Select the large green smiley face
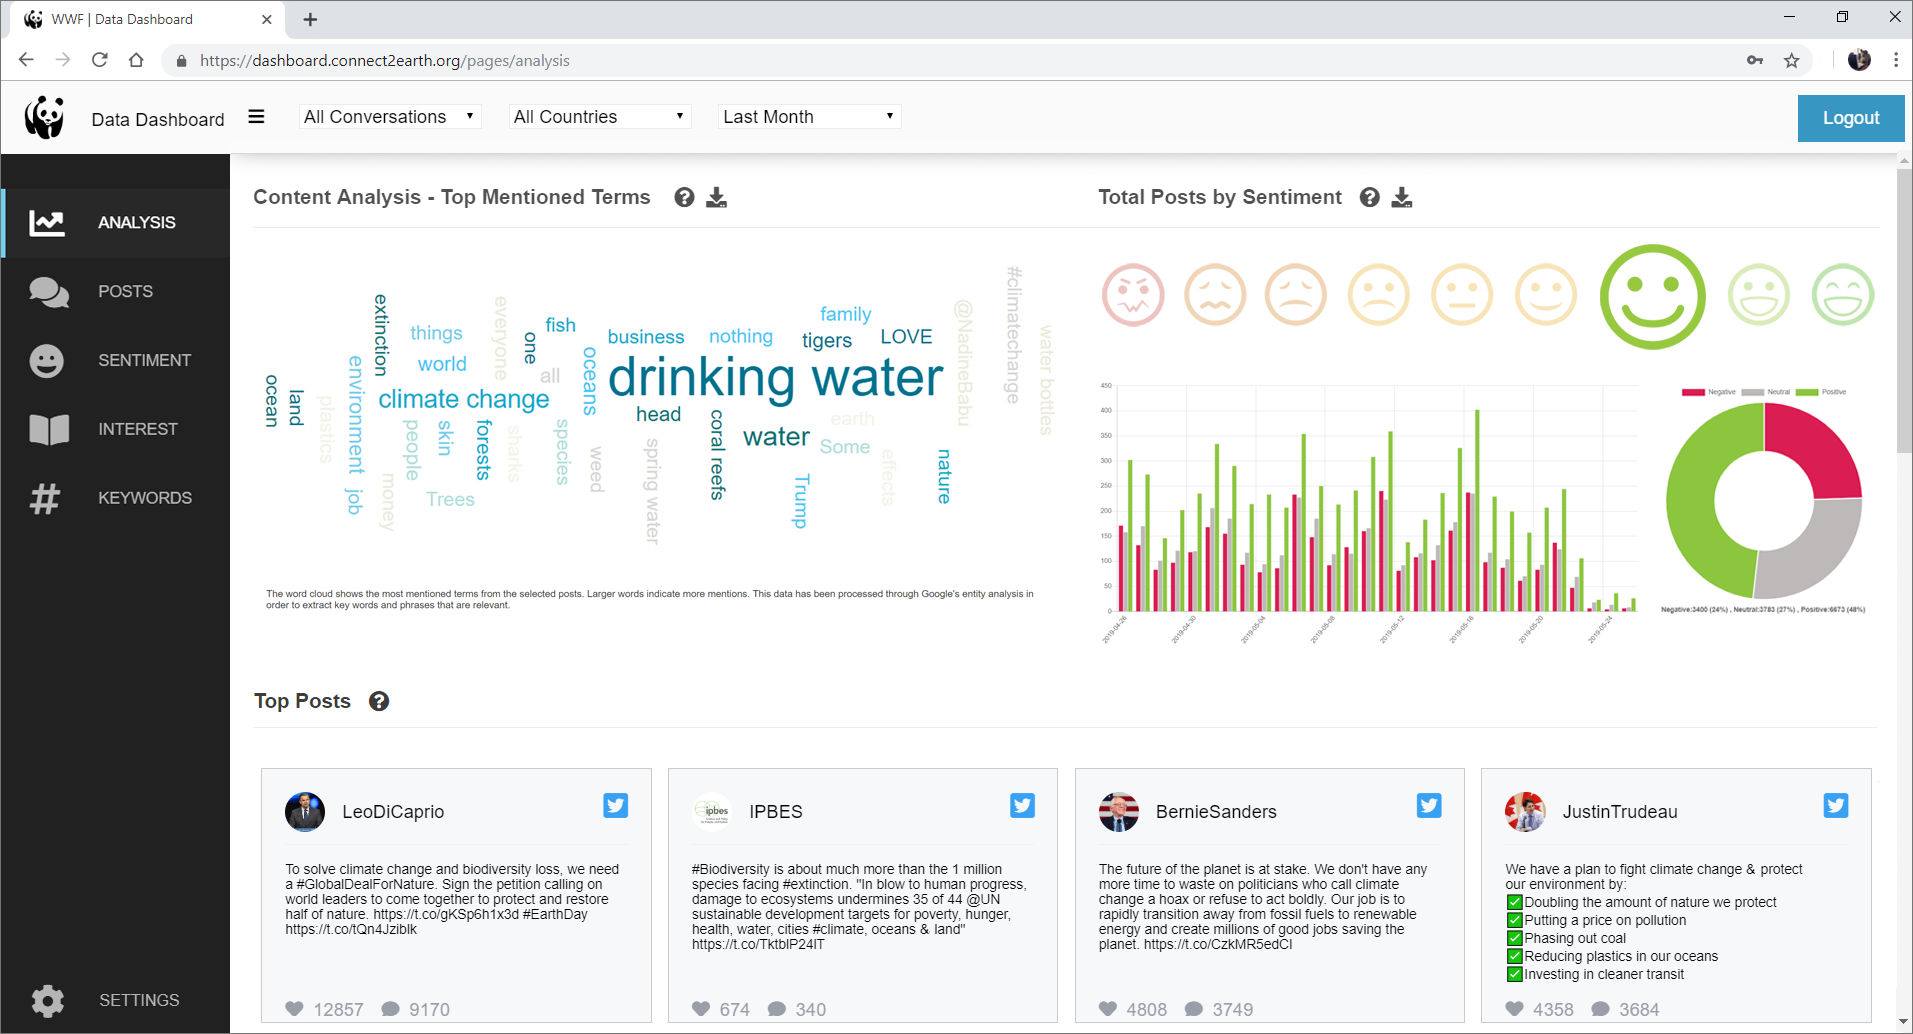 [1652, 296]
